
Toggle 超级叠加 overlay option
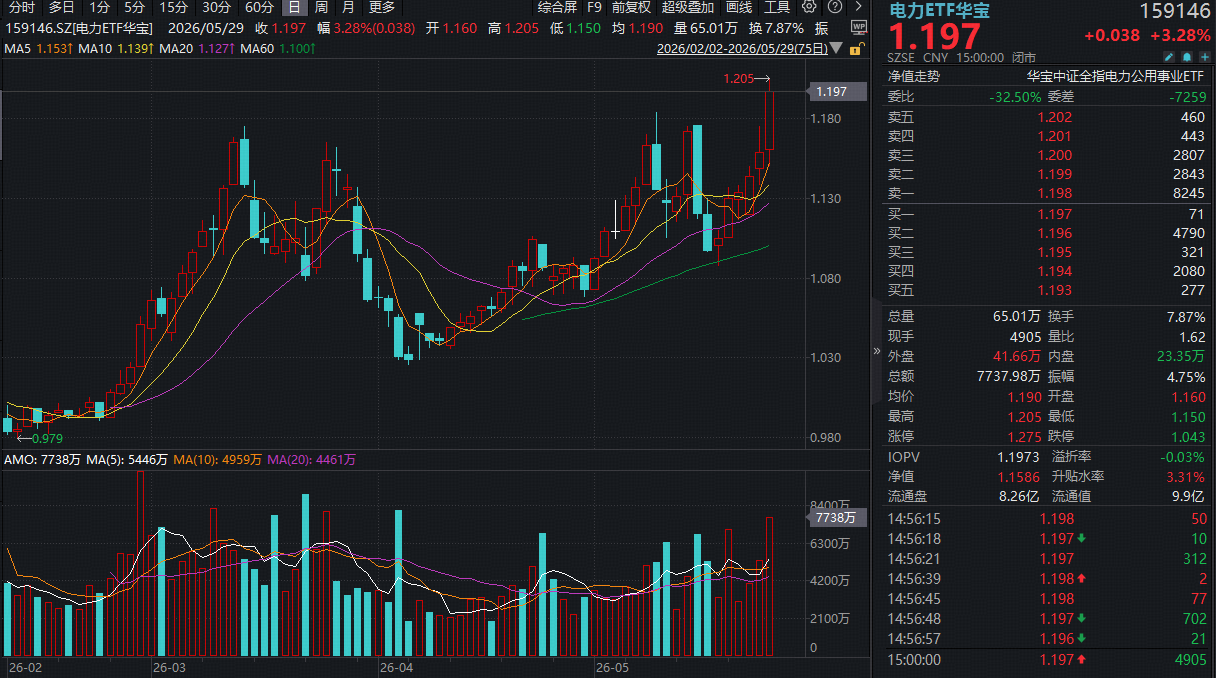689,7
